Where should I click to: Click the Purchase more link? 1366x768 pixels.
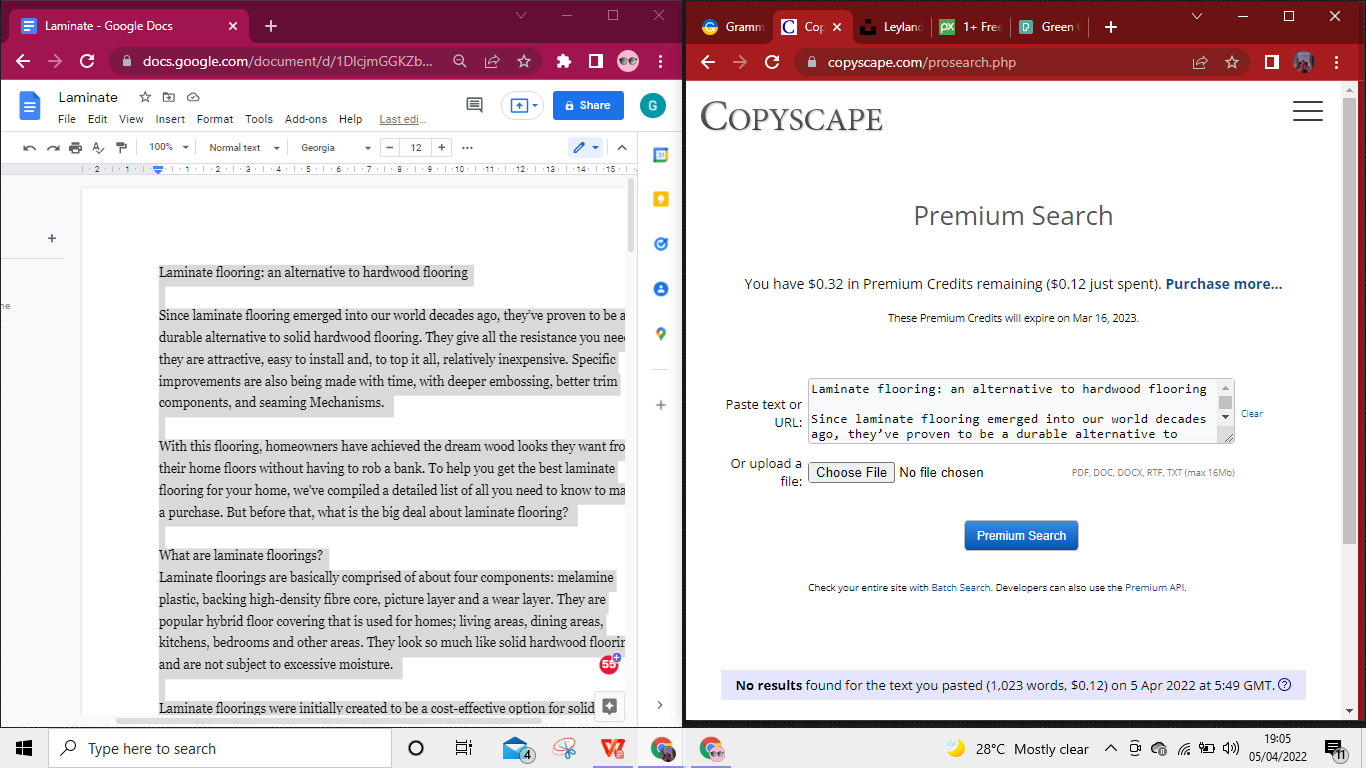pos(1223,284)
